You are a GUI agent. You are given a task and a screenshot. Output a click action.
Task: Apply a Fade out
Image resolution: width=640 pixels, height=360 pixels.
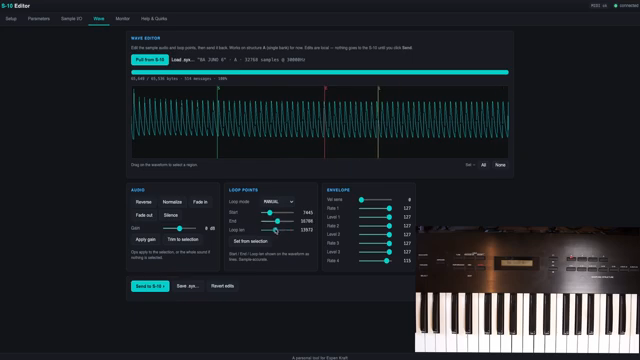pyautogui.click(x=144, y=215)
